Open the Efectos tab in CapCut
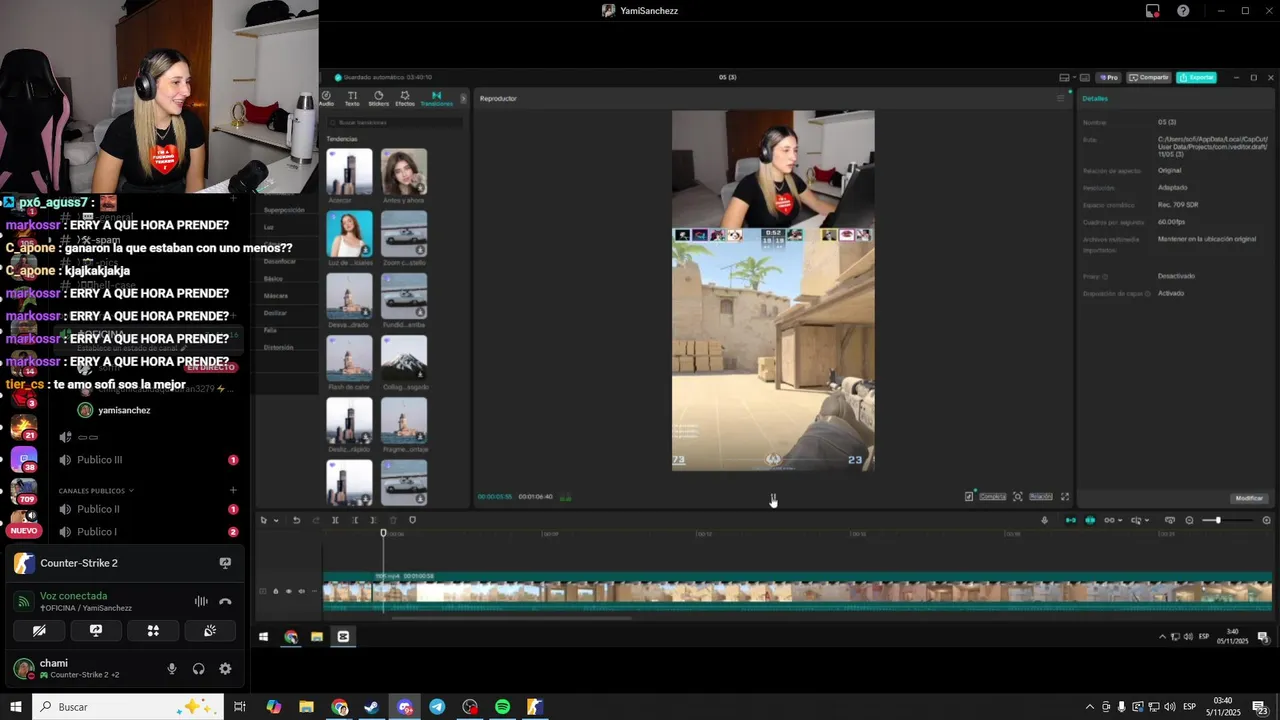 click(404, 98)
